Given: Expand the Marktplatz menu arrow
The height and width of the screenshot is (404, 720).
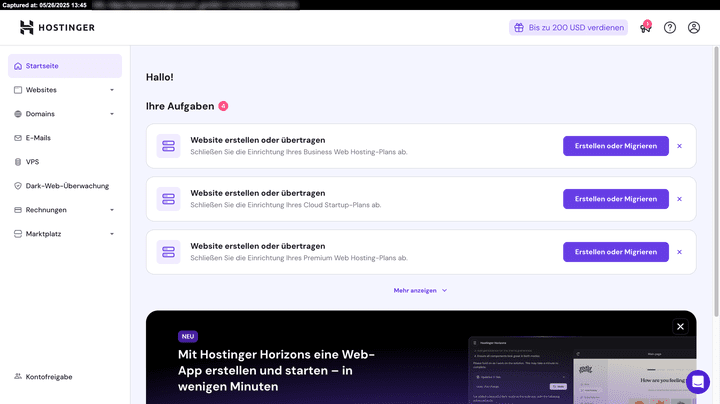Looking at the screenshot, I should [x=112, y=234].
